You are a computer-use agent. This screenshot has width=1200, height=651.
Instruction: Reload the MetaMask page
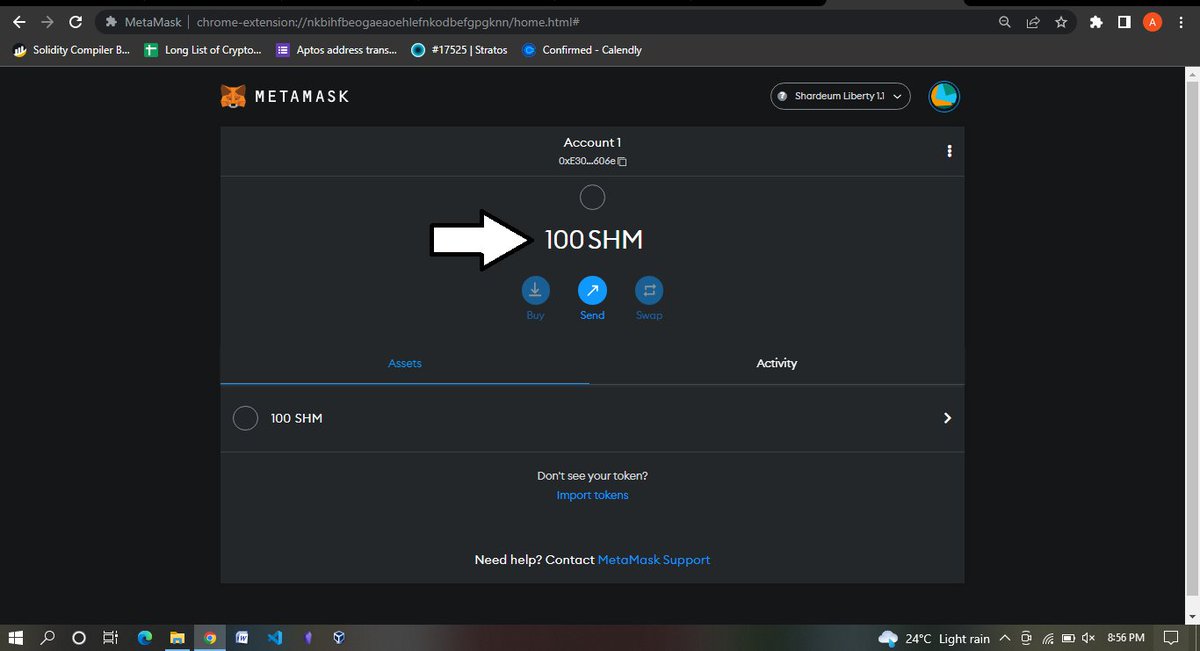click(x=75, y=21)
